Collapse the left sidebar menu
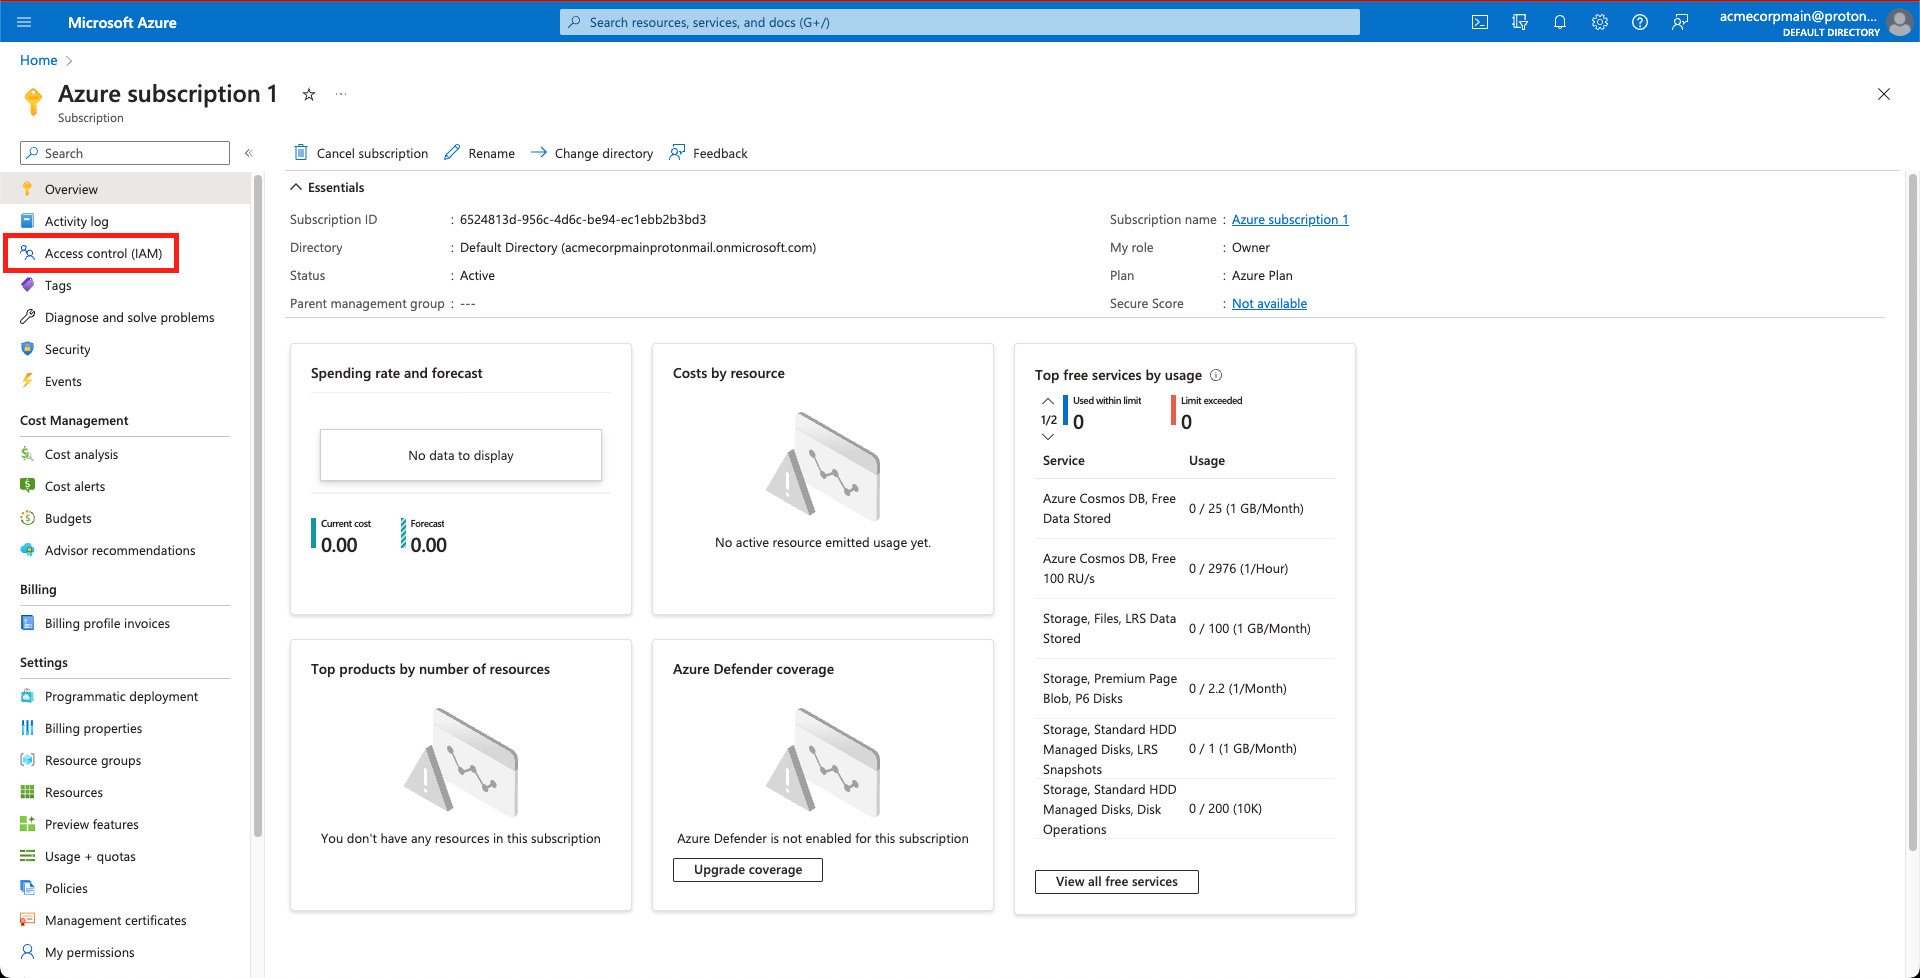Viewport: 1920px width, 978px height. [249, 153]
